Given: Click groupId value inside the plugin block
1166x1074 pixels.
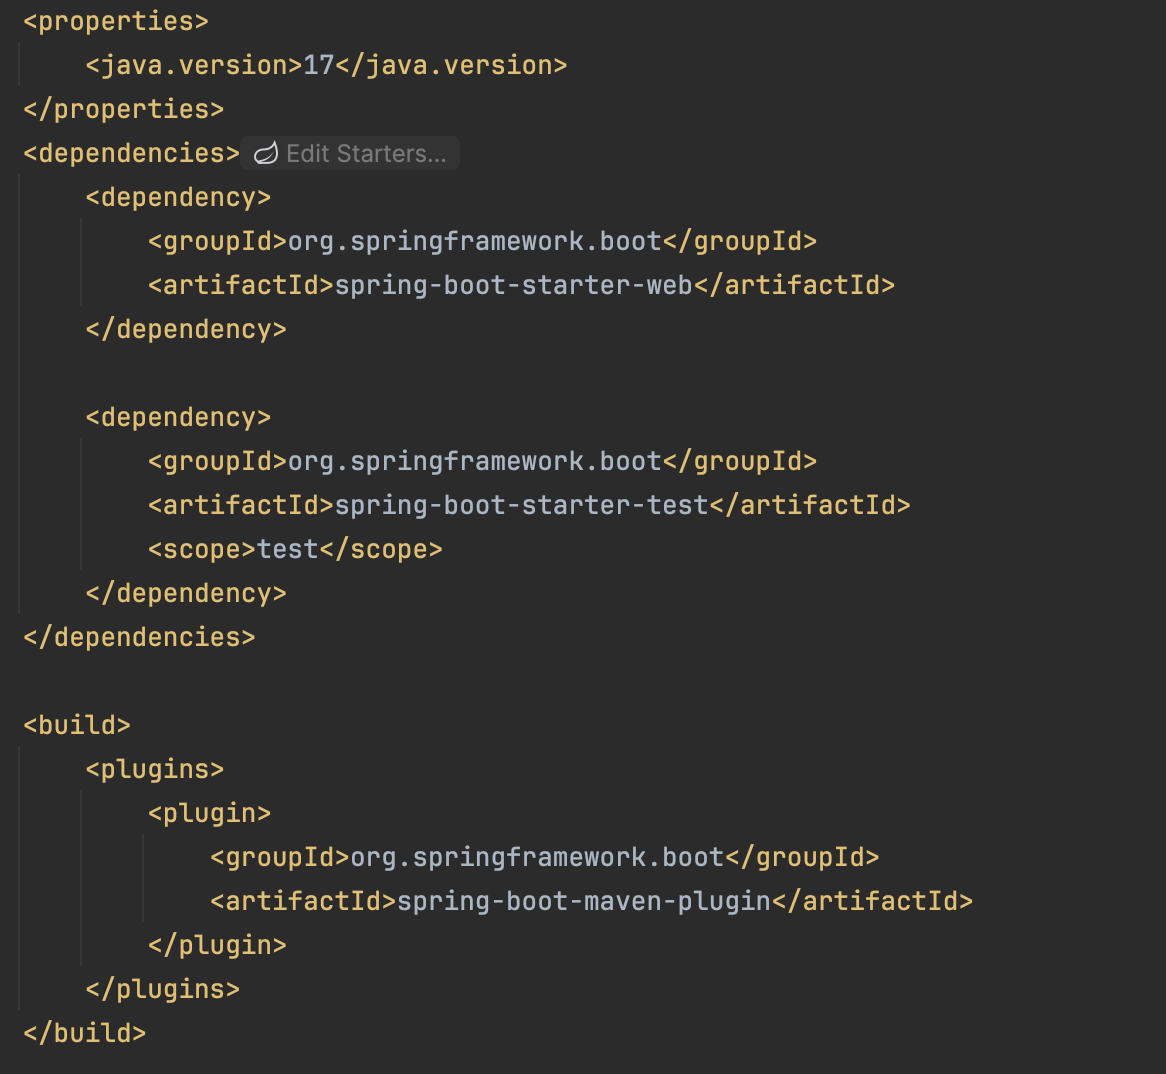Looking at the screenshot, I should point(536,858).
